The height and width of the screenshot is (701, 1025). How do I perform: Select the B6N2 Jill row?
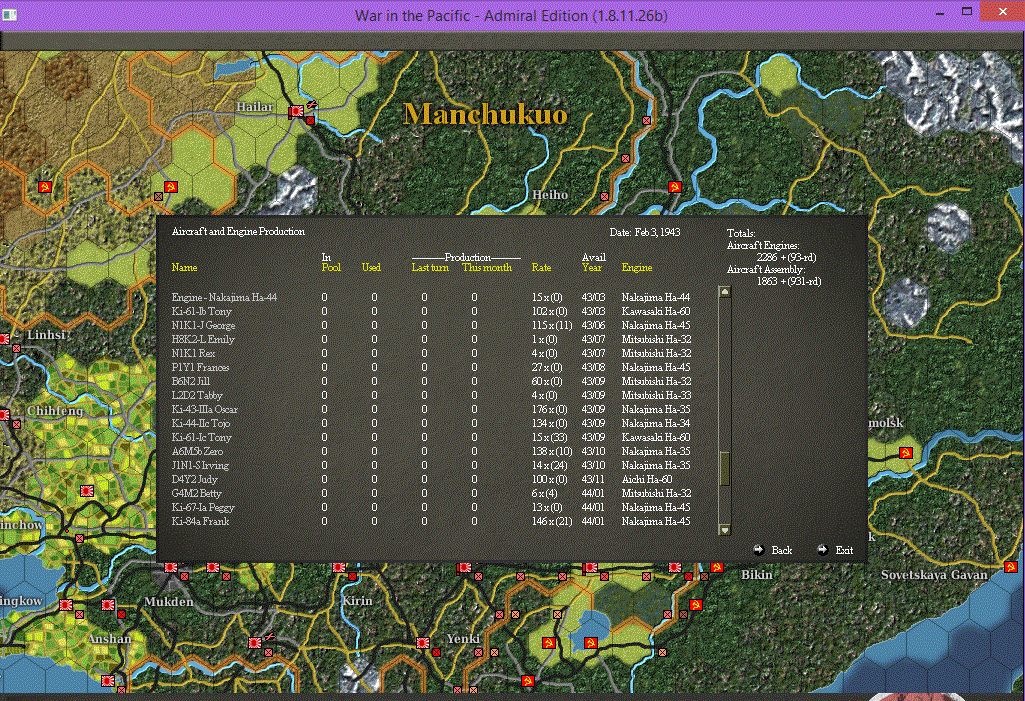point(431,381)
